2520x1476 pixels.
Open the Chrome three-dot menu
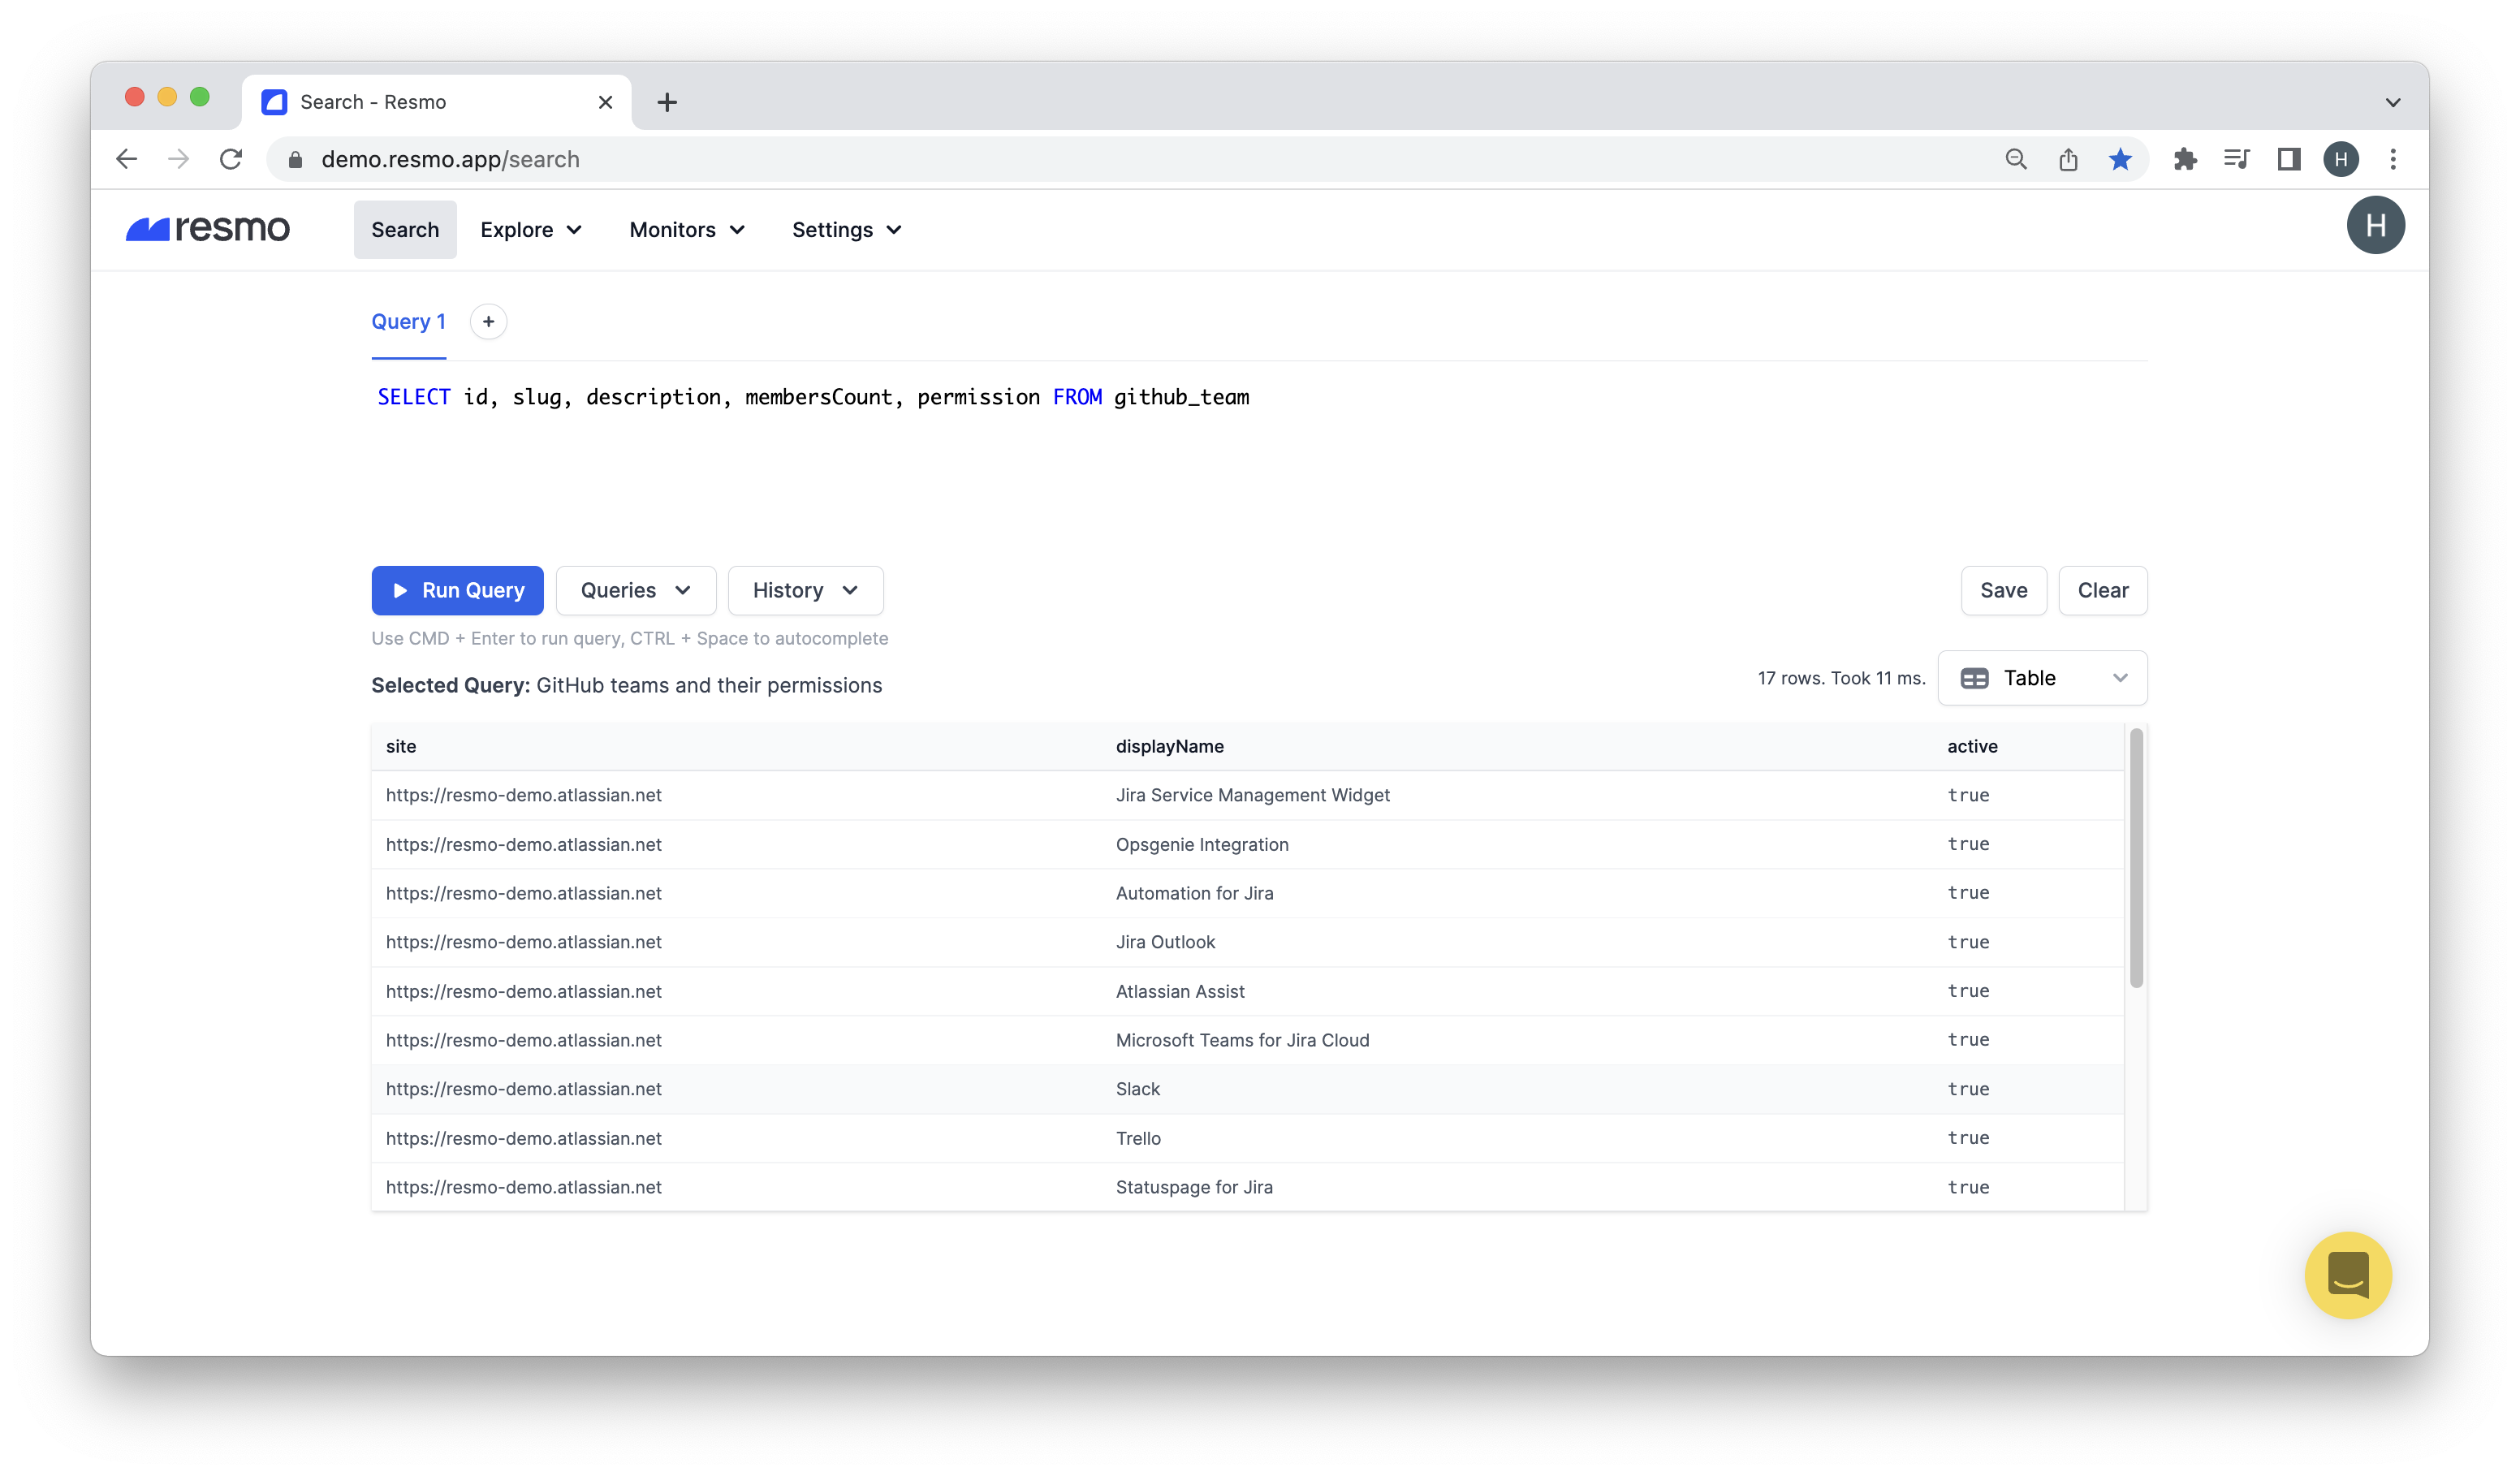coord(2393,159)
